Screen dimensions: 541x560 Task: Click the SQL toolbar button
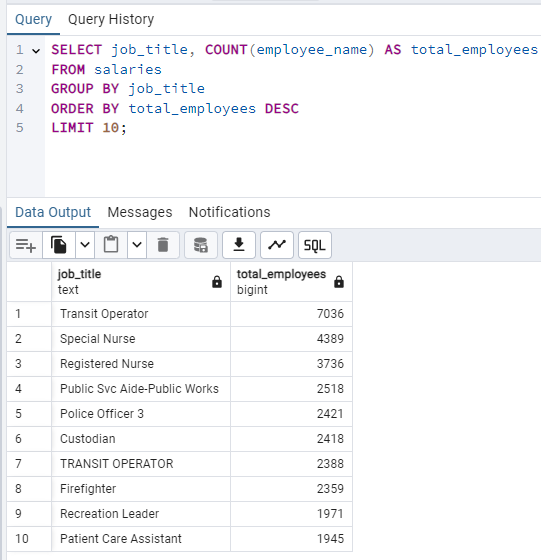[315, 245]
